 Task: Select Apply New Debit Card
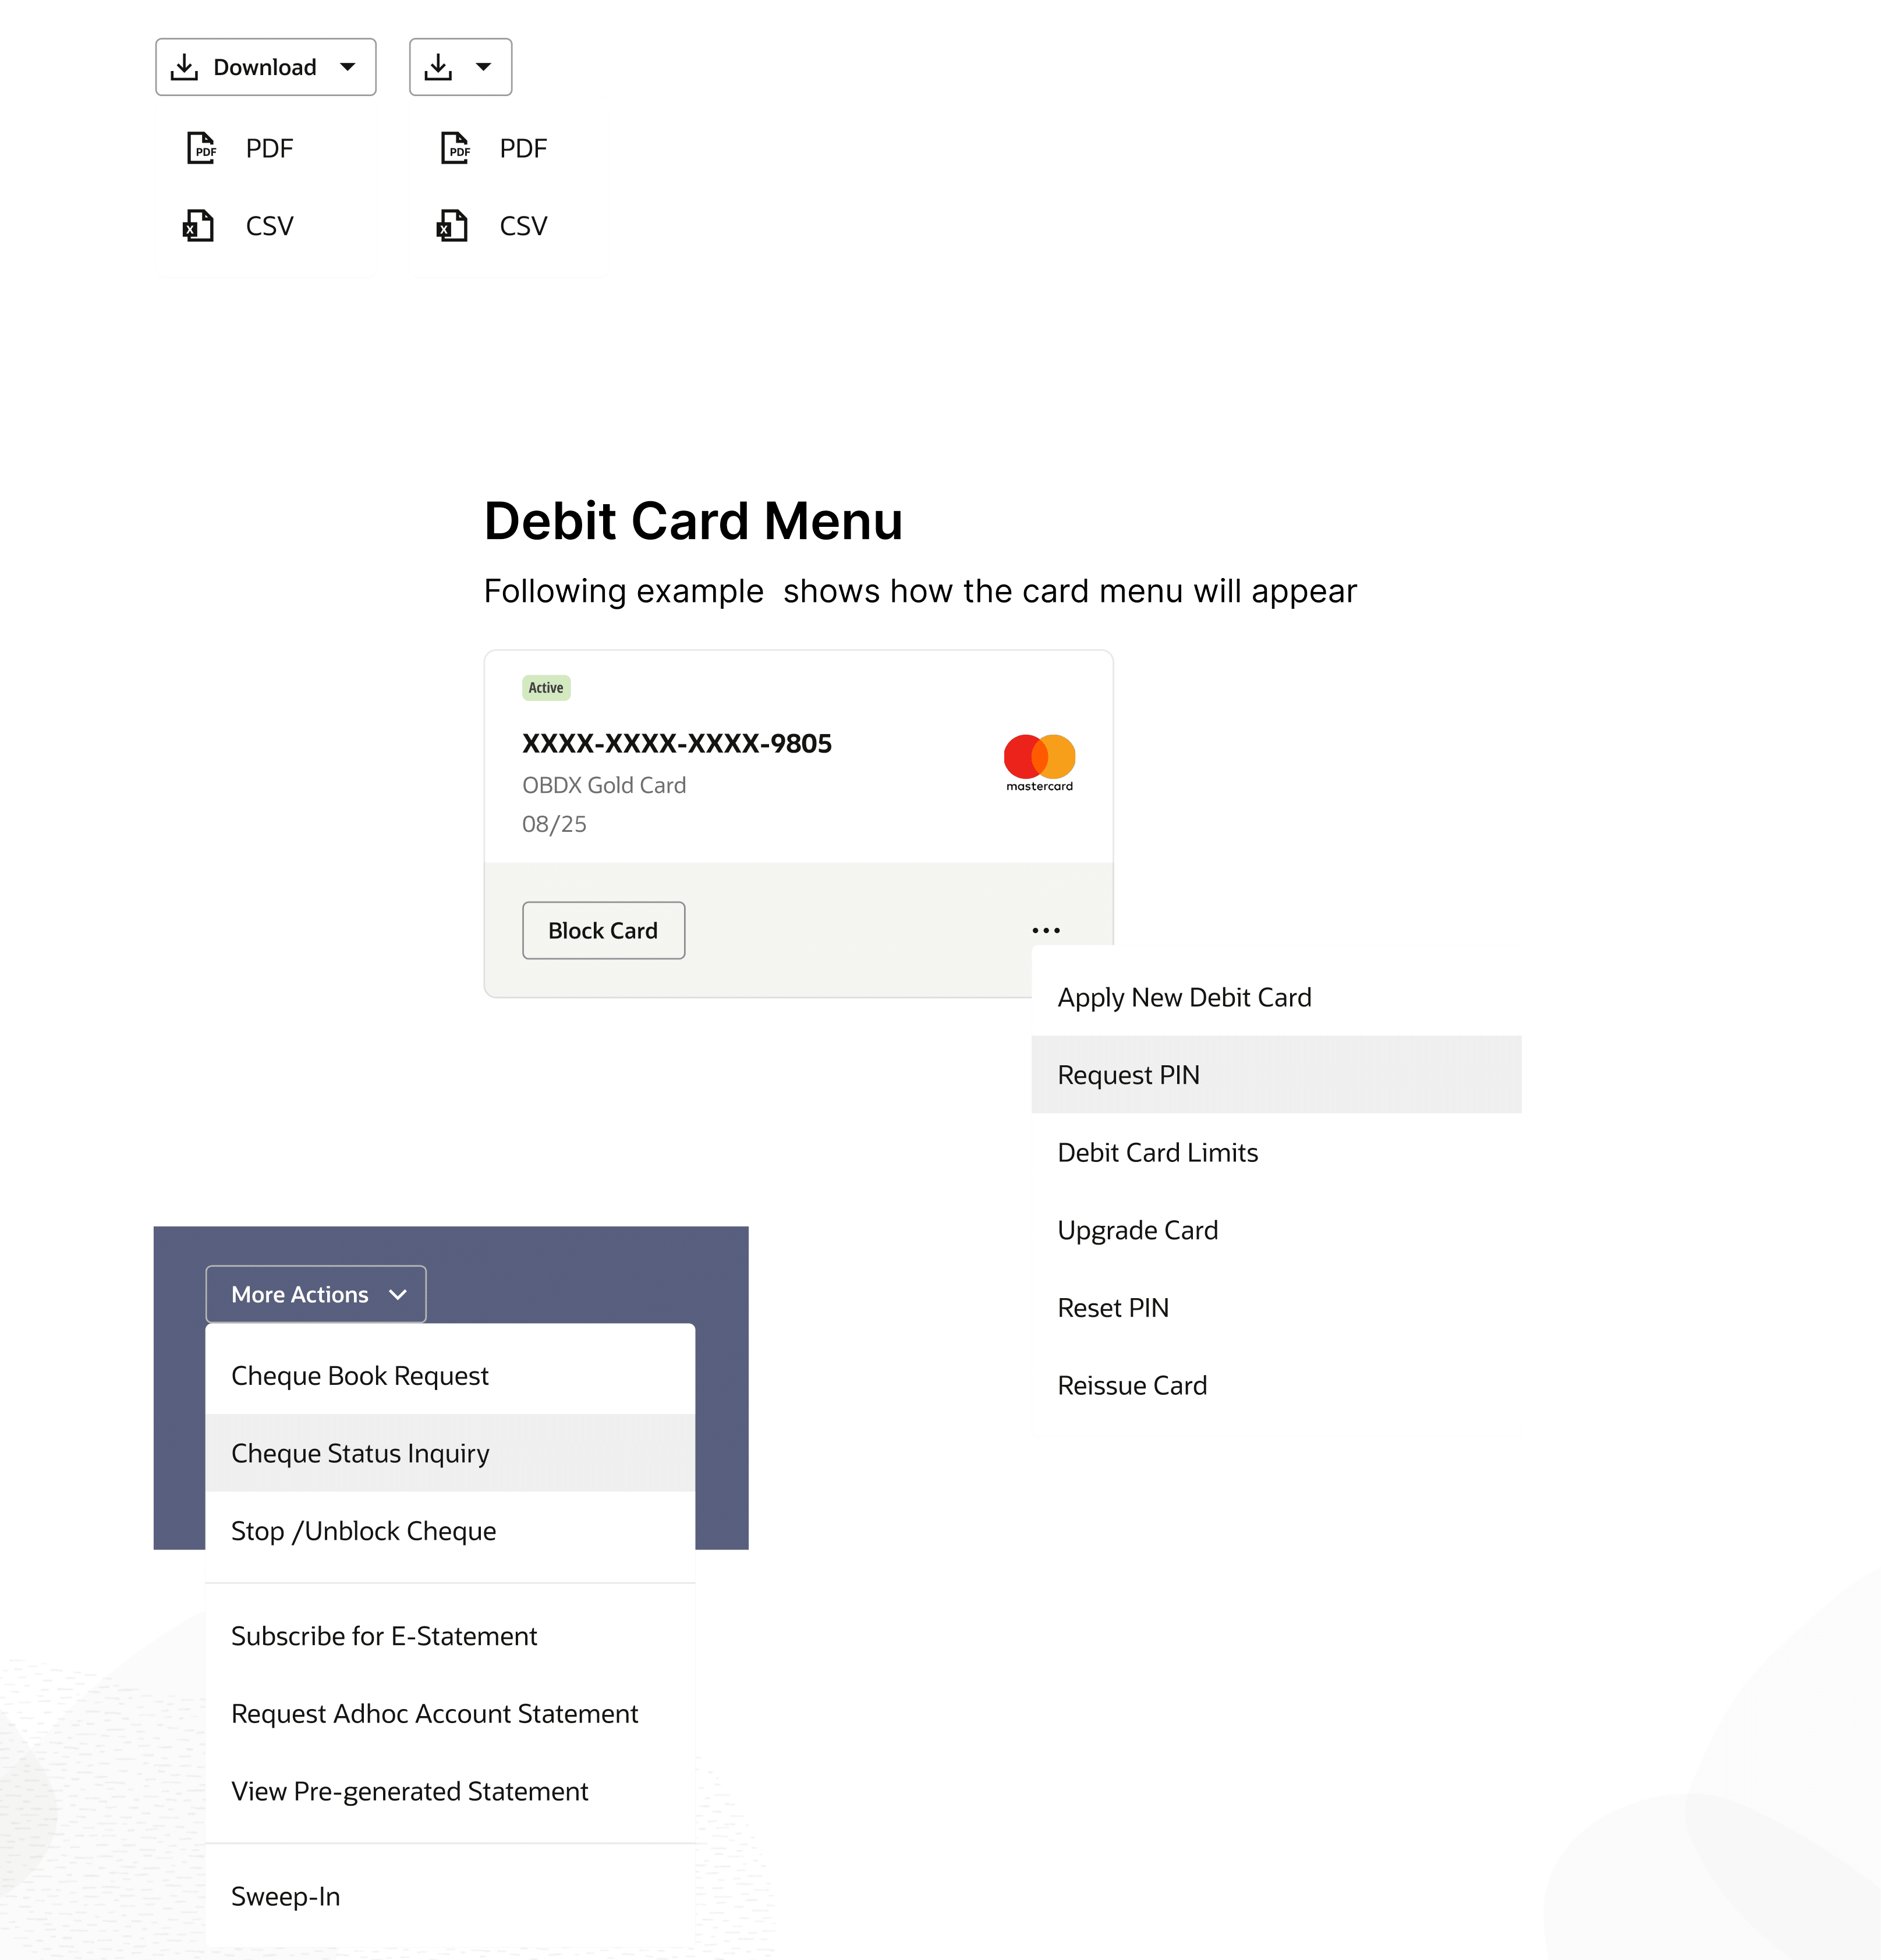coord(1184,997)
